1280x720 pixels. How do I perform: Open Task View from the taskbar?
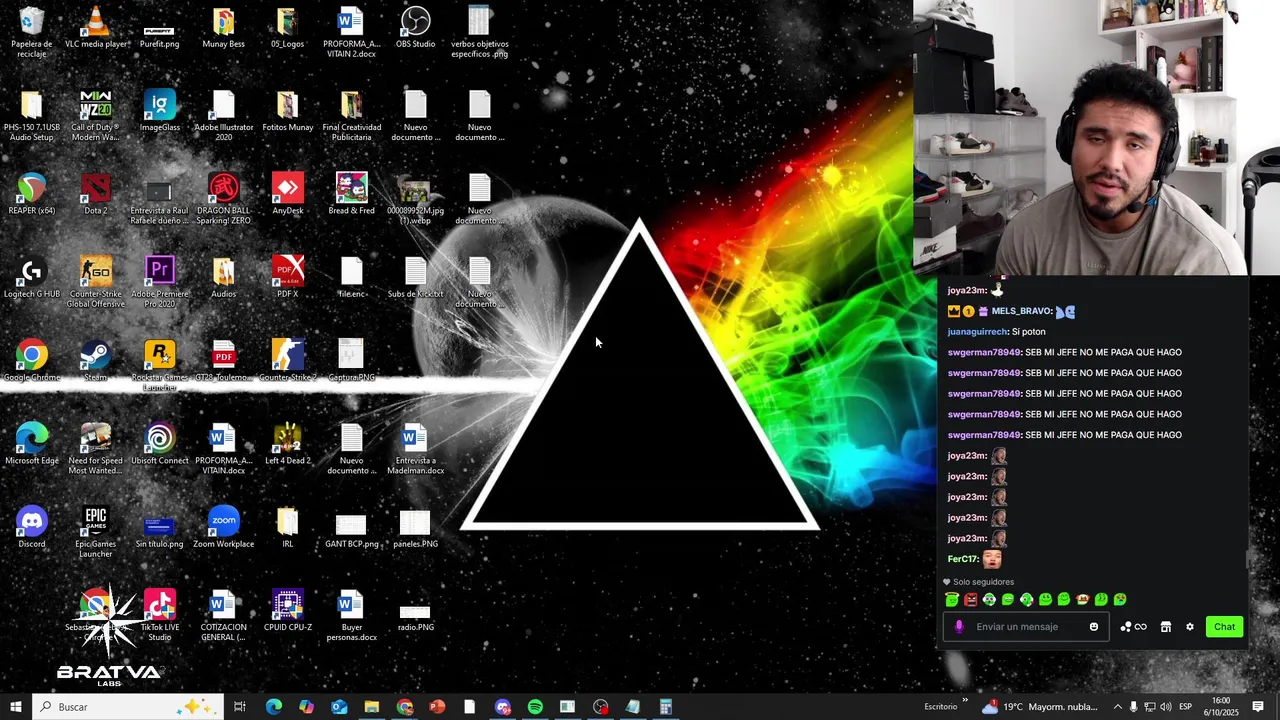coord(240,707)
